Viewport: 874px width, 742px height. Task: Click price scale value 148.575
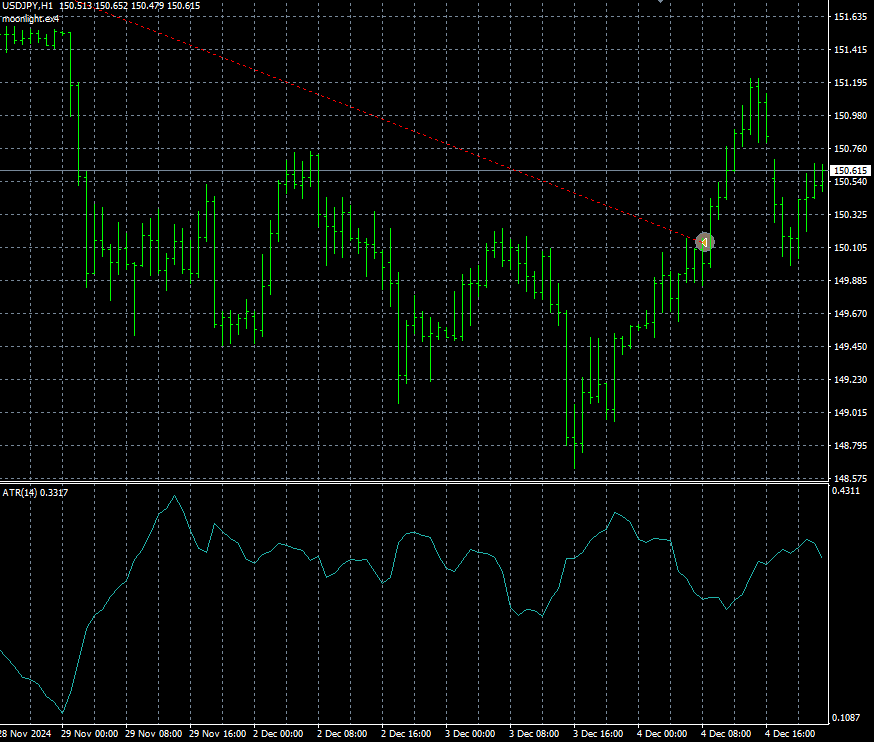(x=850, y=478)
